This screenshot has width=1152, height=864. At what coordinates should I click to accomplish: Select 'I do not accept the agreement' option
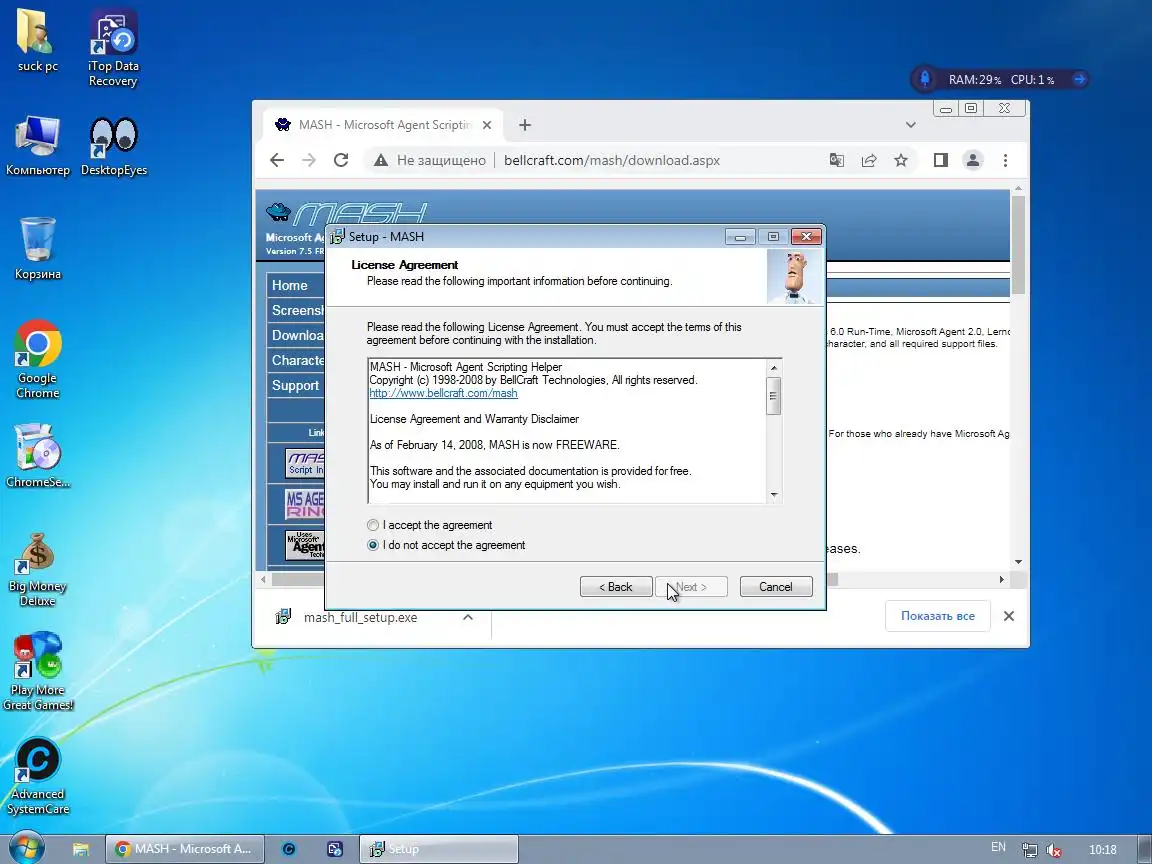373,545
